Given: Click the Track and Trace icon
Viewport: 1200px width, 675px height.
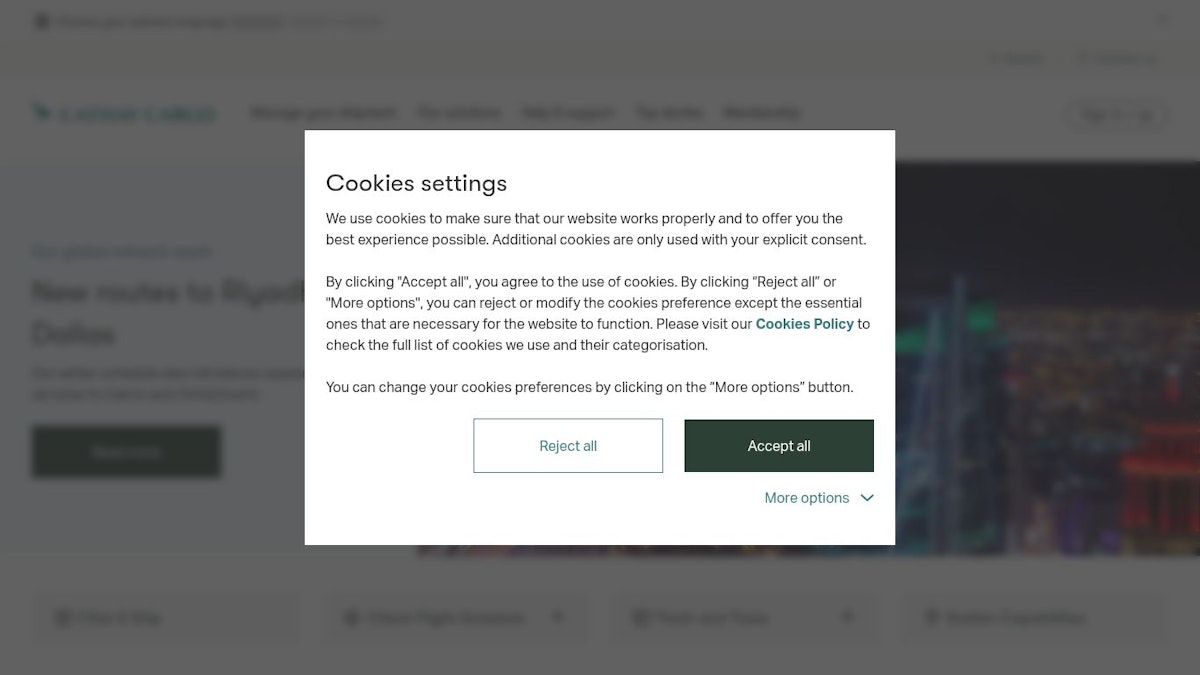Looking at the screenshot, I should click(641, 618).
